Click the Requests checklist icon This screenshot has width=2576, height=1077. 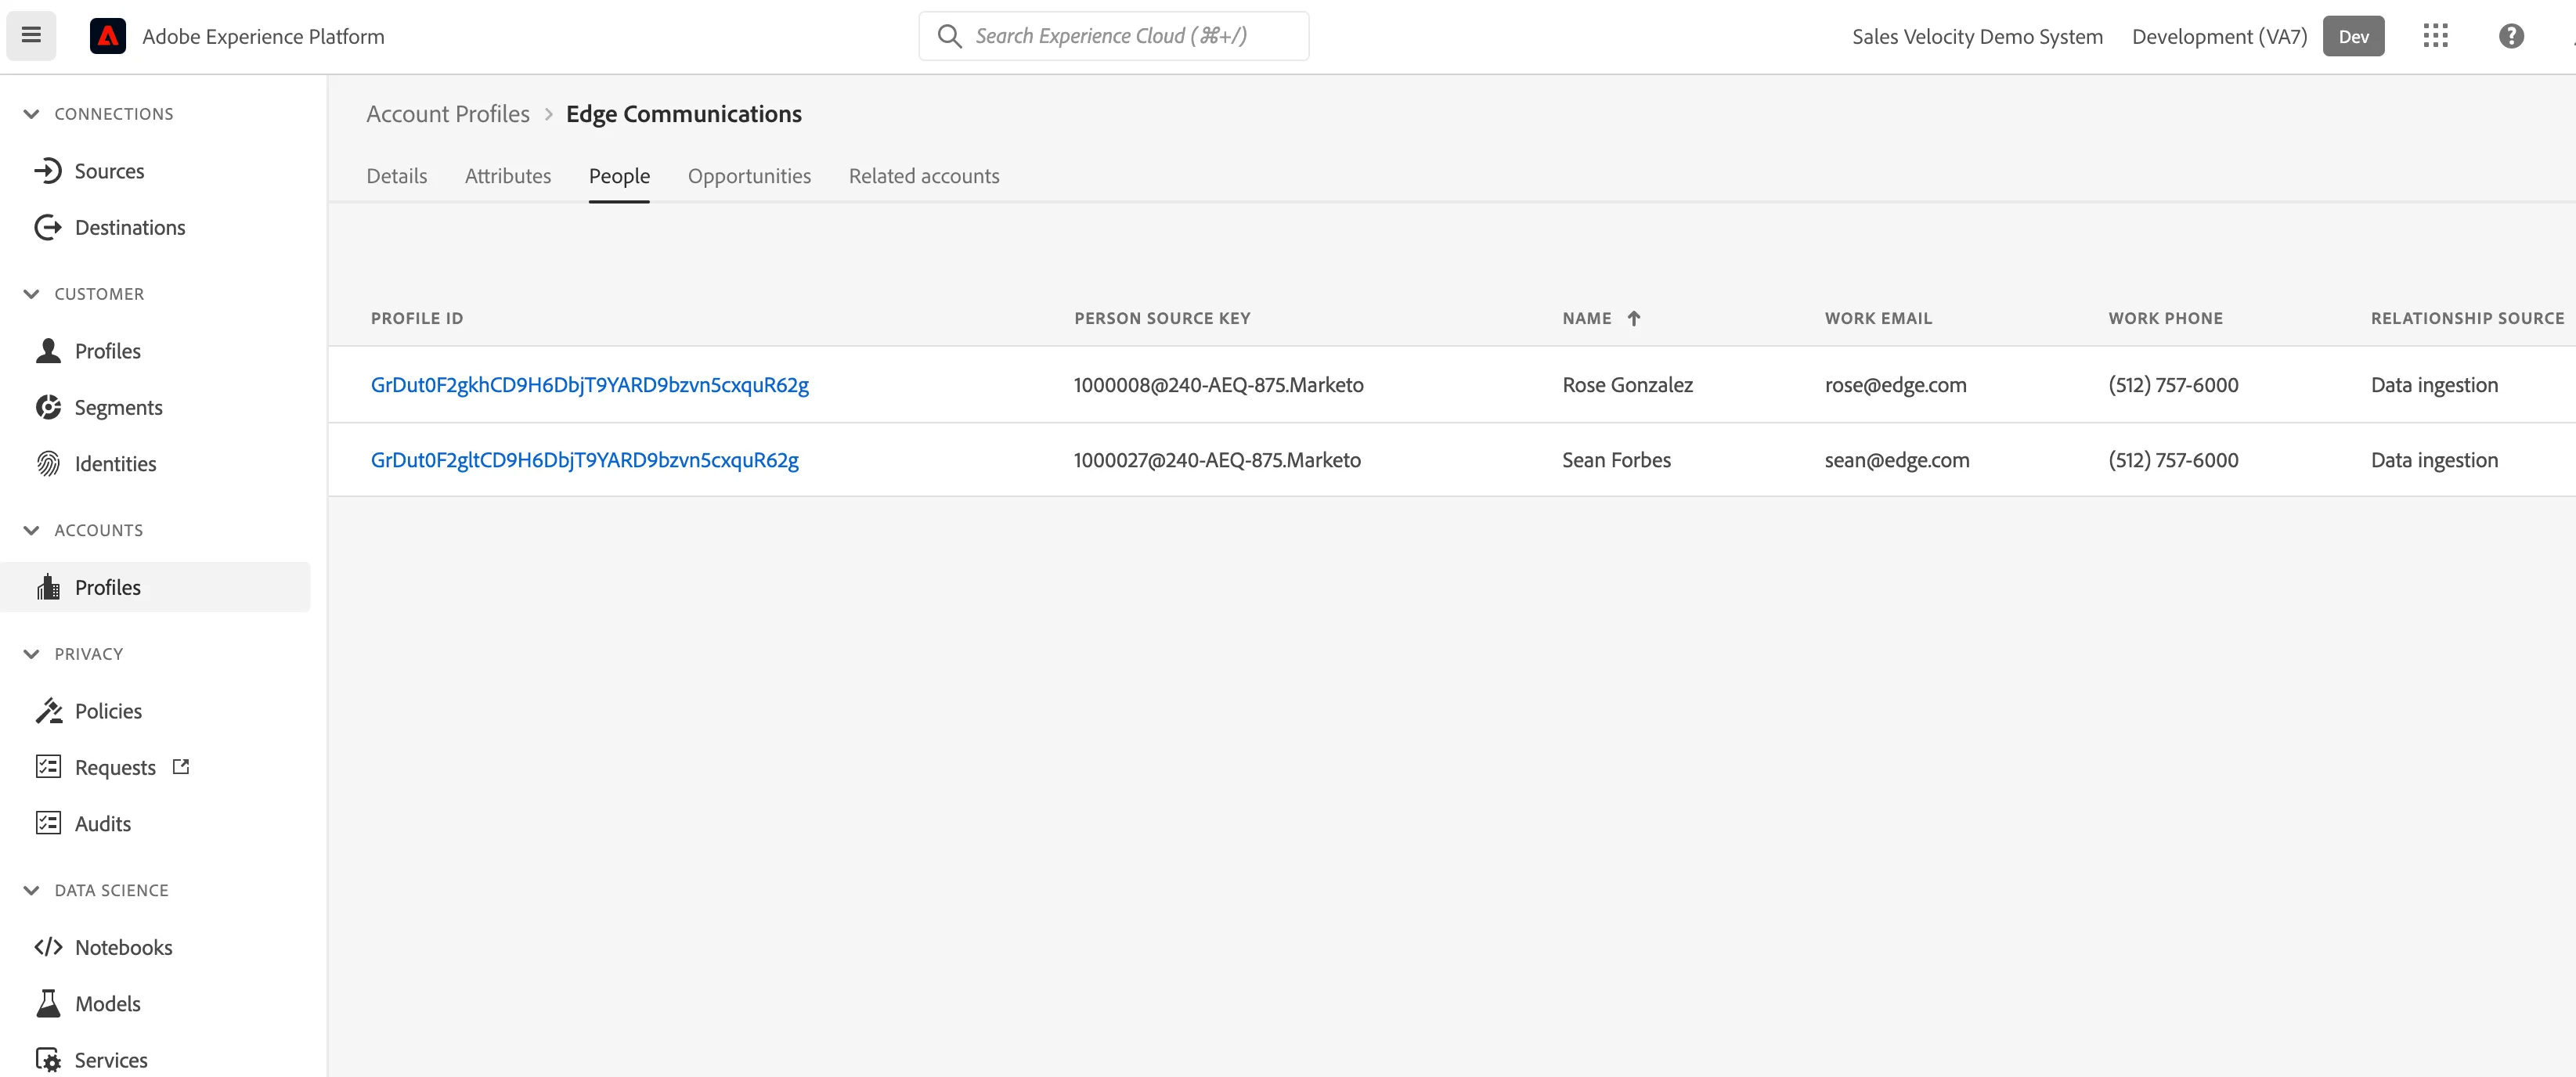point(48,767)
